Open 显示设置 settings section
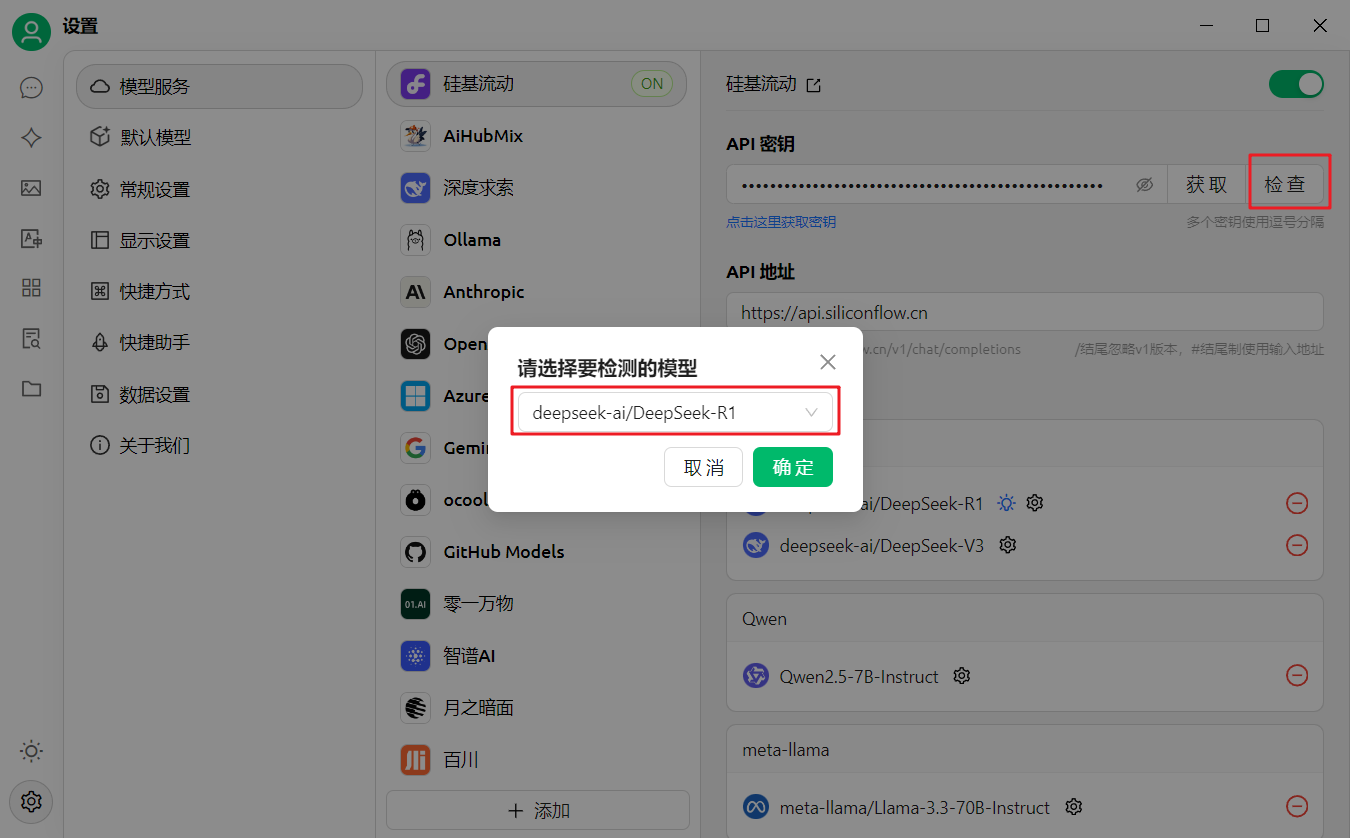 (x=219, y=240)
